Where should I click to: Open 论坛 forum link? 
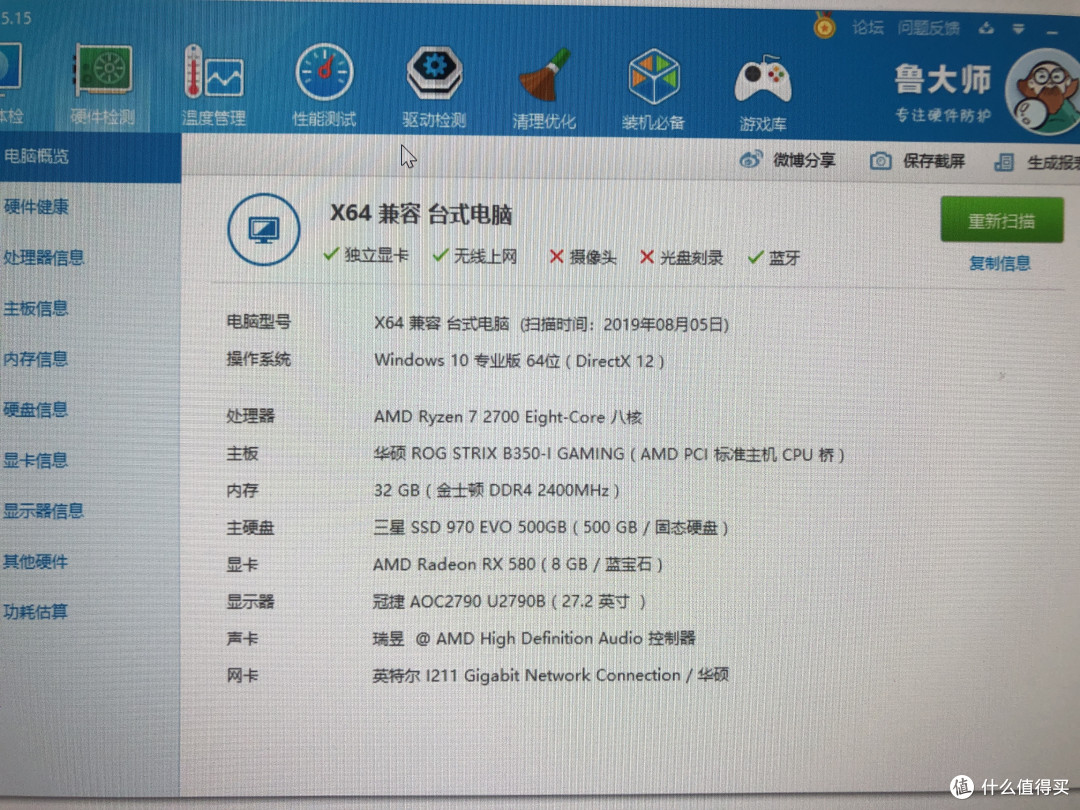pyautogui.click(x=867, y=28)
